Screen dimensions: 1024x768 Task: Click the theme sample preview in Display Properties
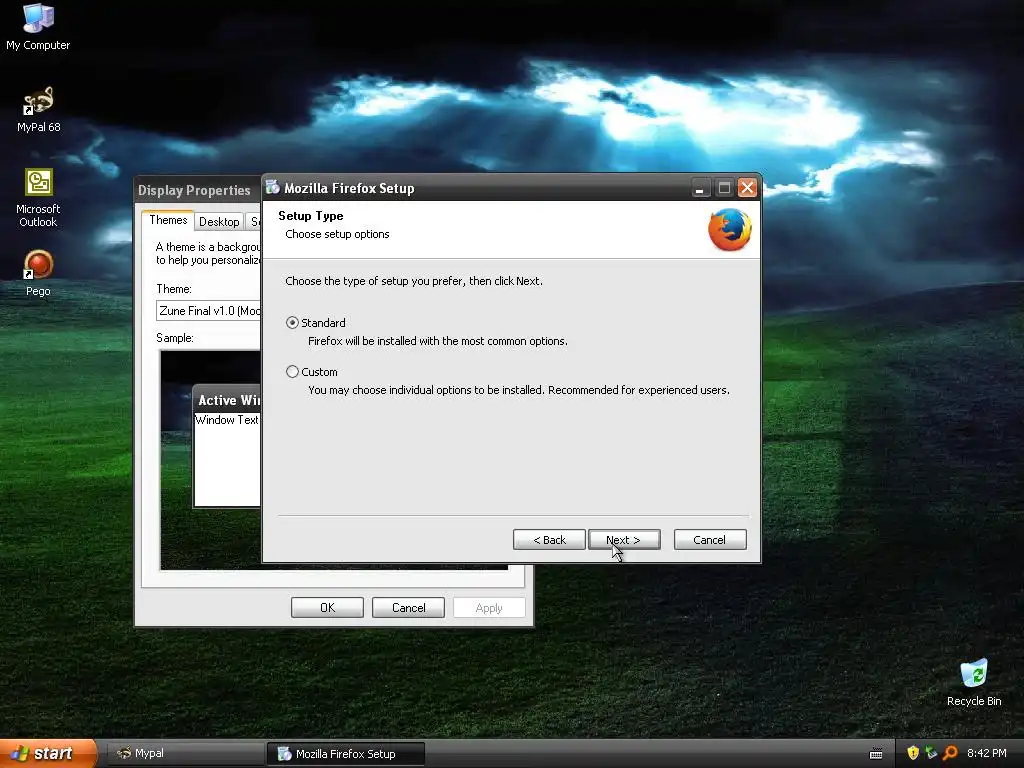click(210, 460)
